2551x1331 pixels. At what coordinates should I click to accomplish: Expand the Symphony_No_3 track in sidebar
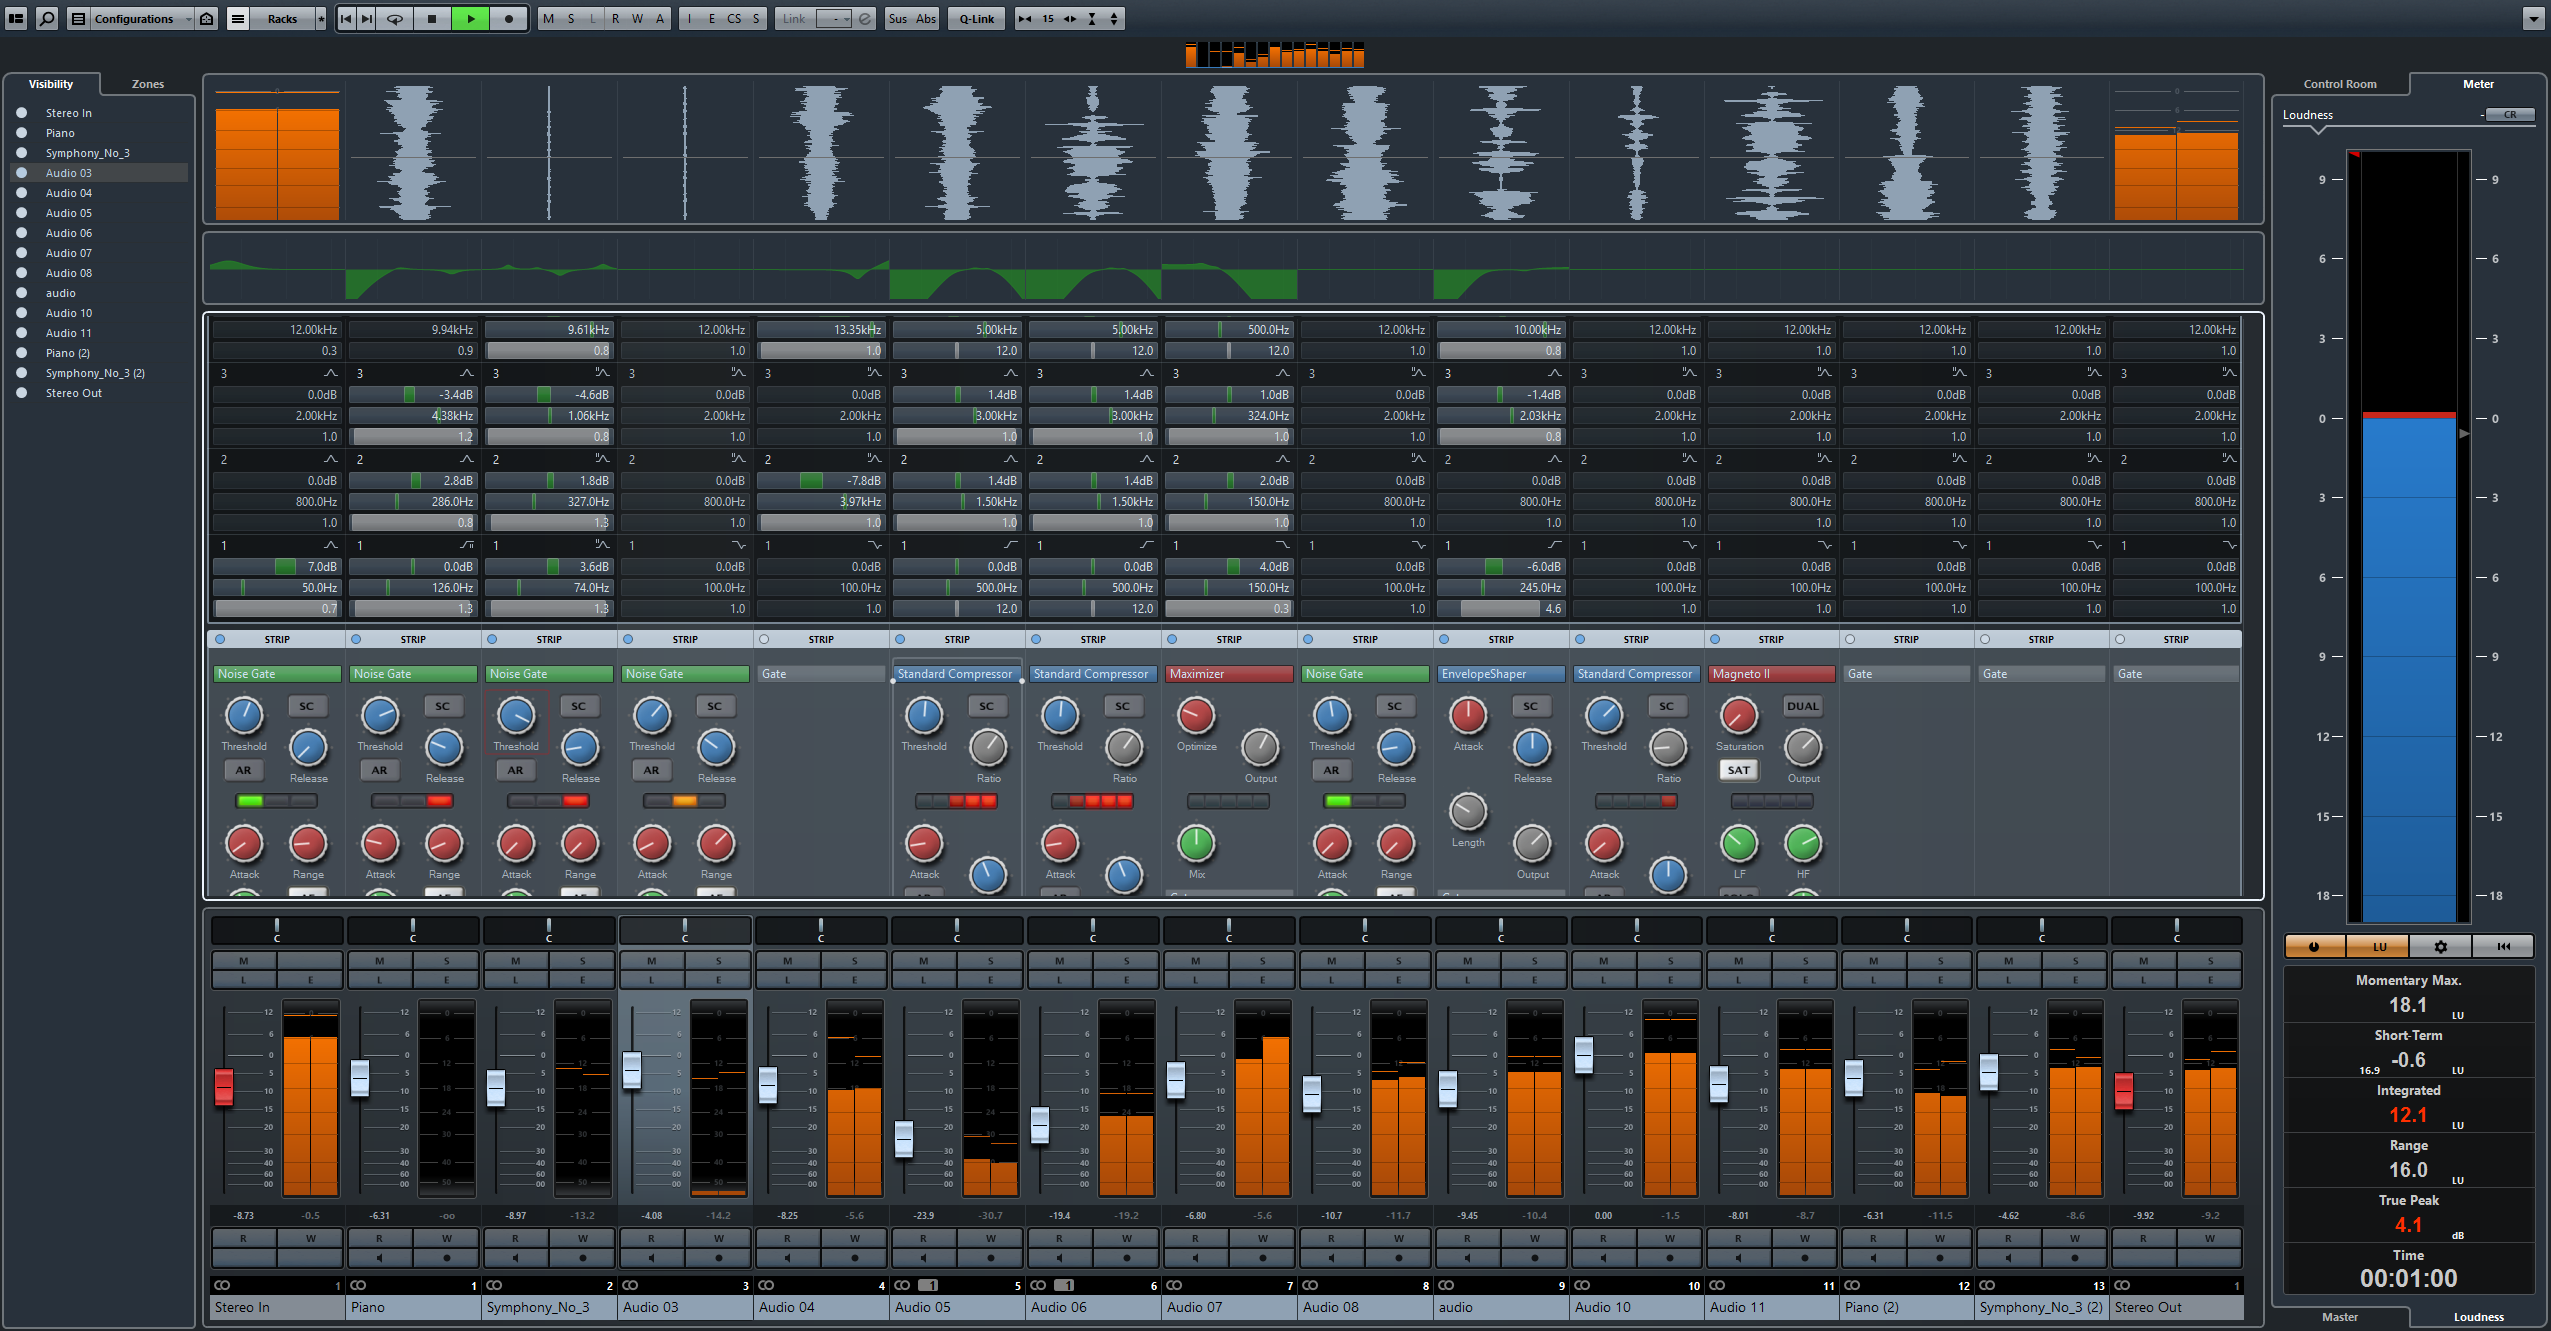click(19, 152)
